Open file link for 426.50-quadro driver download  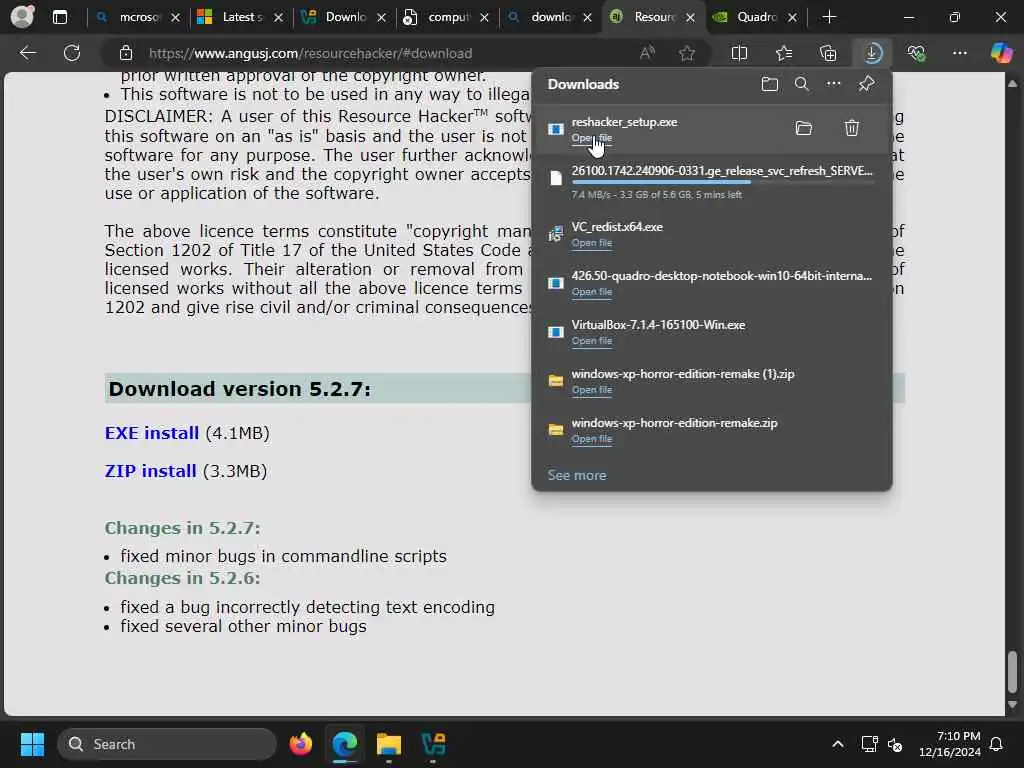[x=592, y=292]
